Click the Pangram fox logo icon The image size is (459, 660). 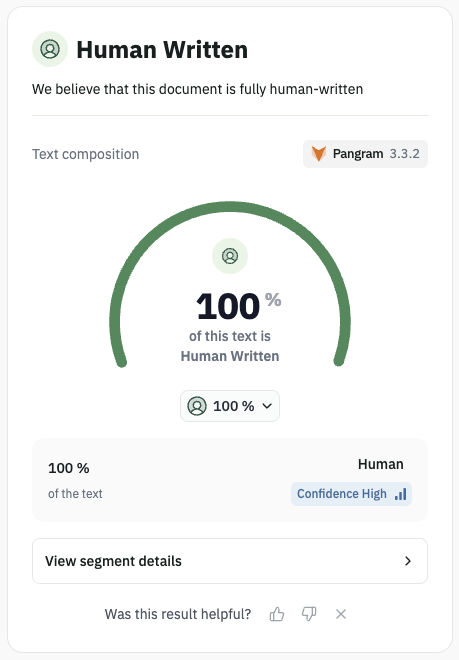(x=319, y=154)
